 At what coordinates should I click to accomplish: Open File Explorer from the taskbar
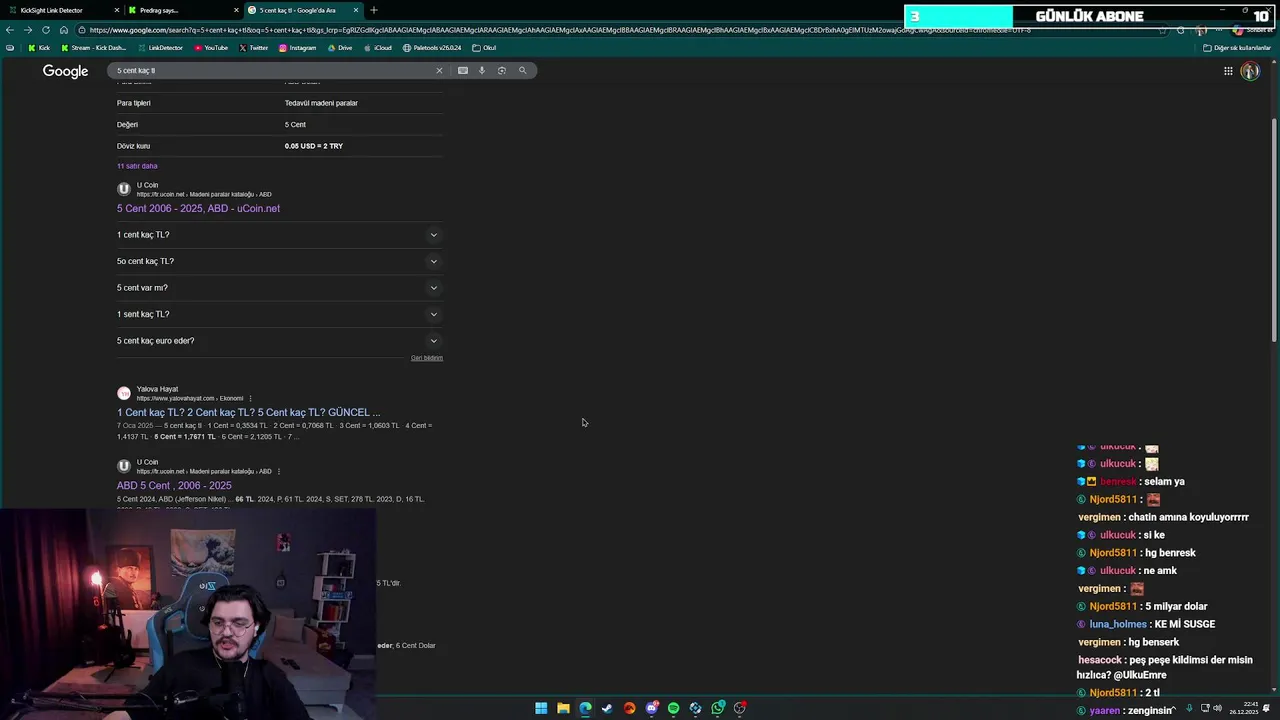pyautogui.click(x=563, y=708)
